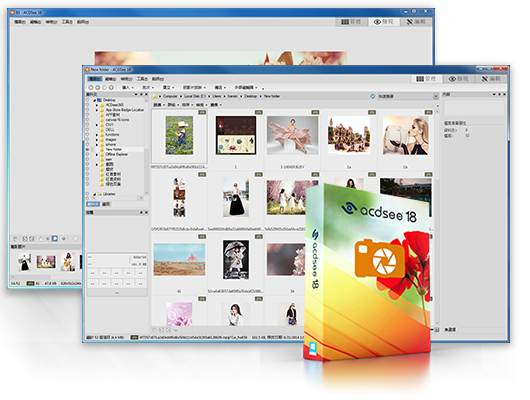The image size is (530, 400).
Task: Click Users in the breadcrumb path
Action: 217,96
